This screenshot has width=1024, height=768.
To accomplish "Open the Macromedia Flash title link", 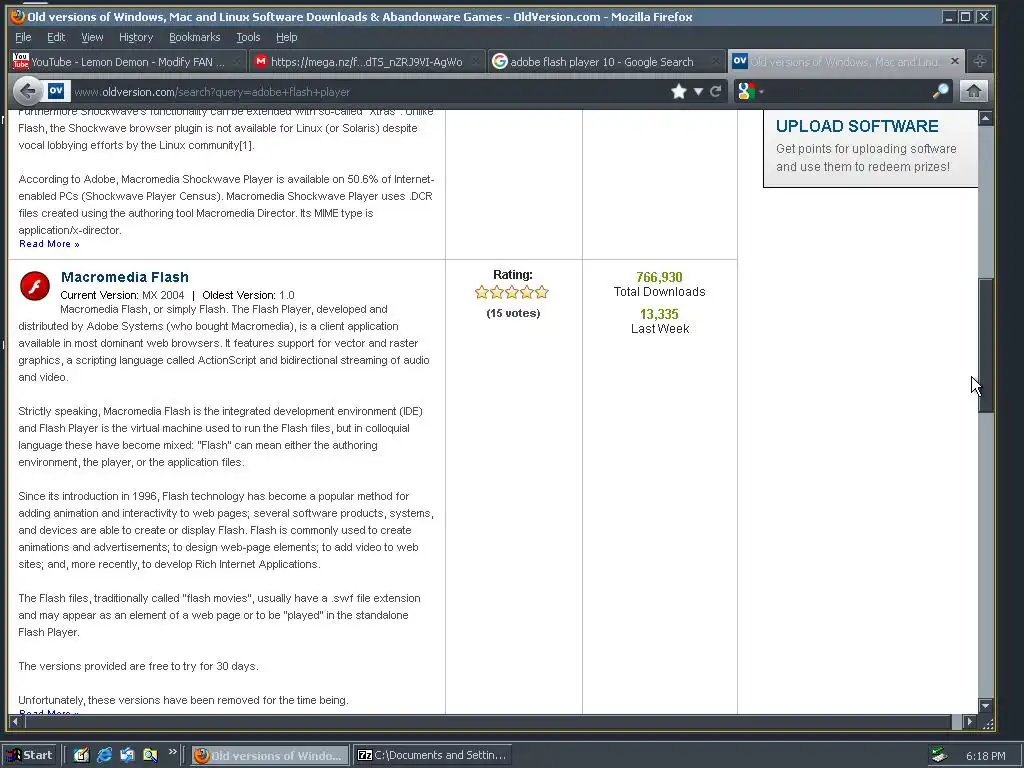I will point(125,277).
